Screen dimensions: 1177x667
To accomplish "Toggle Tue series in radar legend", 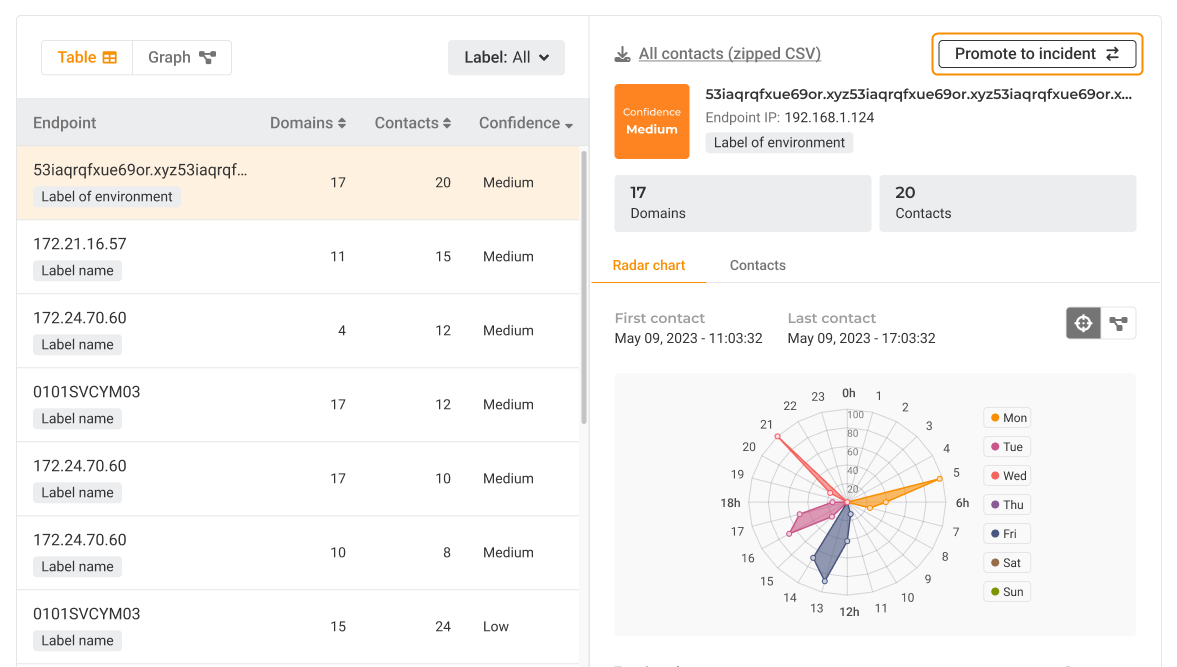I will [1007, 446].
